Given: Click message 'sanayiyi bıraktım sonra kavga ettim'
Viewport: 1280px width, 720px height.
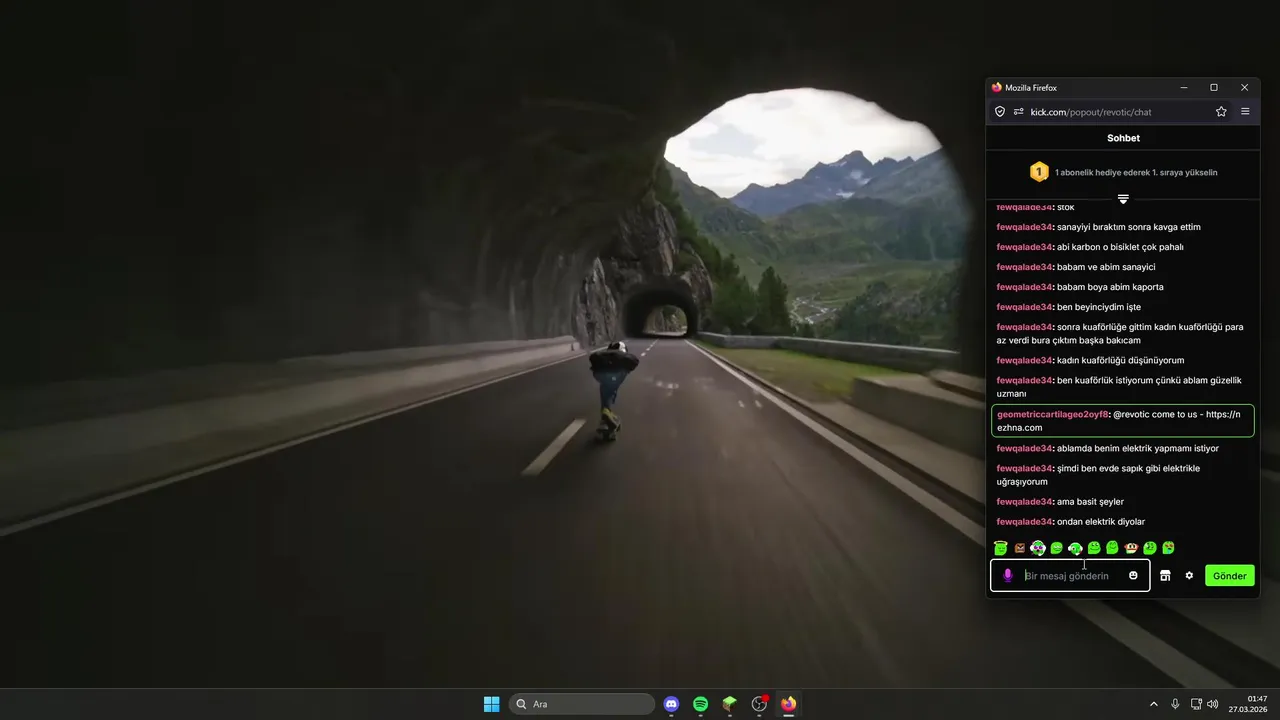Looking at the screenshot, I should point(1129,227).
